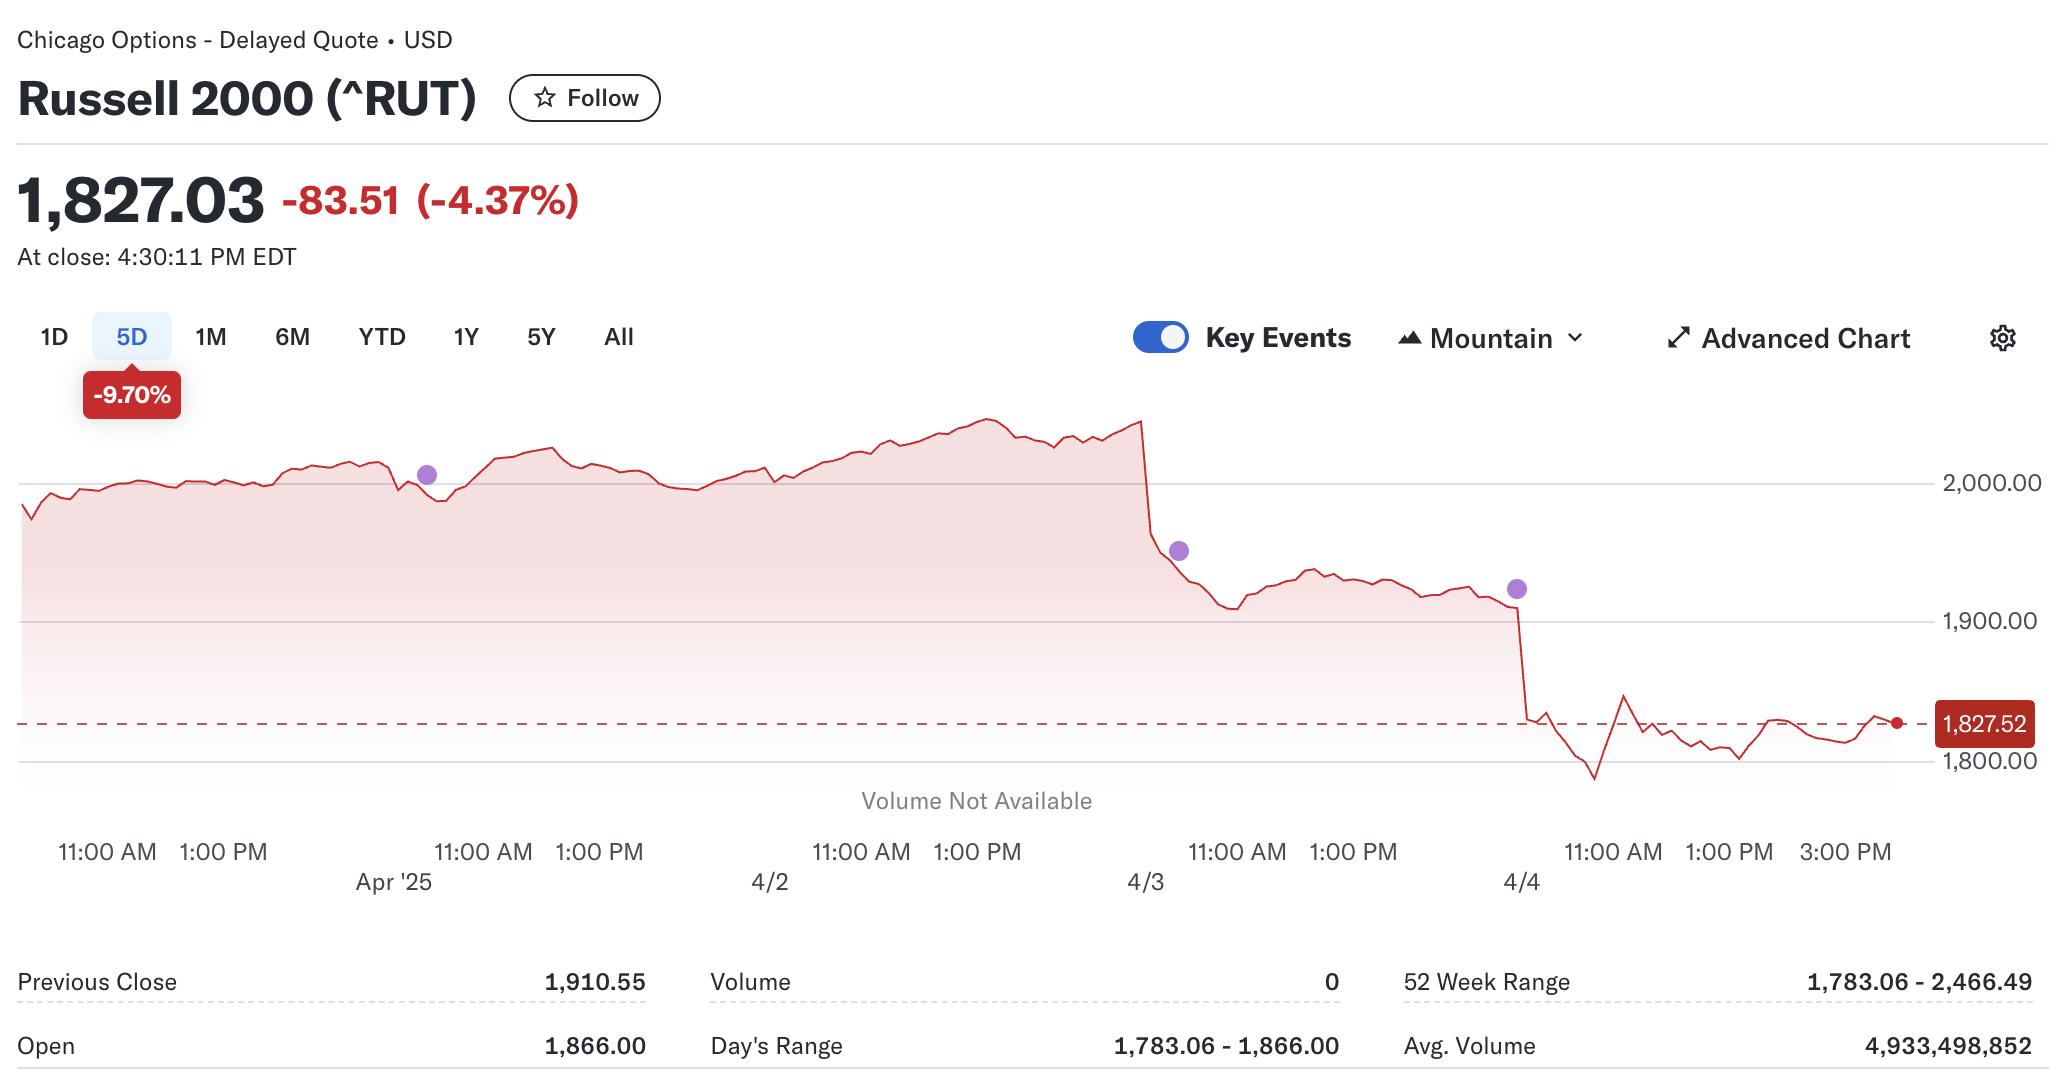The width and height of the screenshot is (2070, 1088).
Task: Click the chevron next to Mountain
Action: coord(1575,338)
